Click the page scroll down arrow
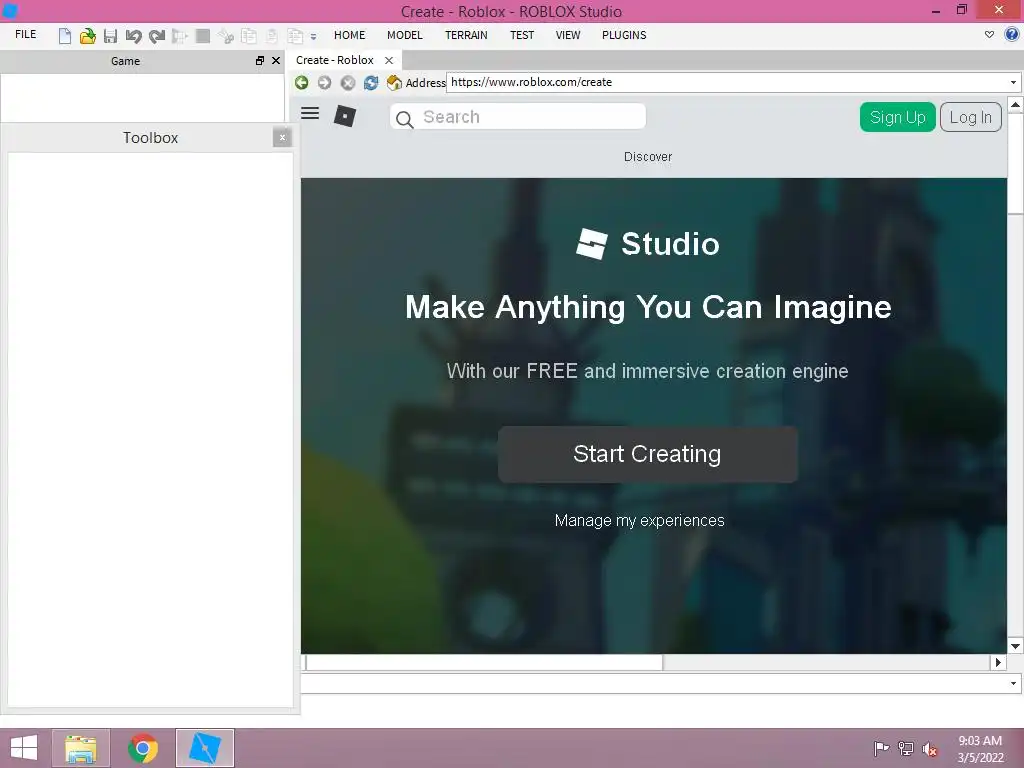1024x768 pixels. click(x=1015, y=647)
